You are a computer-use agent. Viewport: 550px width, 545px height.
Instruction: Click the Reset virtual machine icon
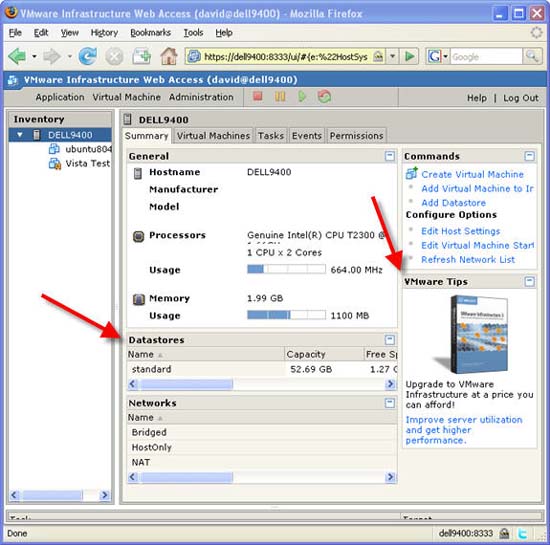coord(324,96)
